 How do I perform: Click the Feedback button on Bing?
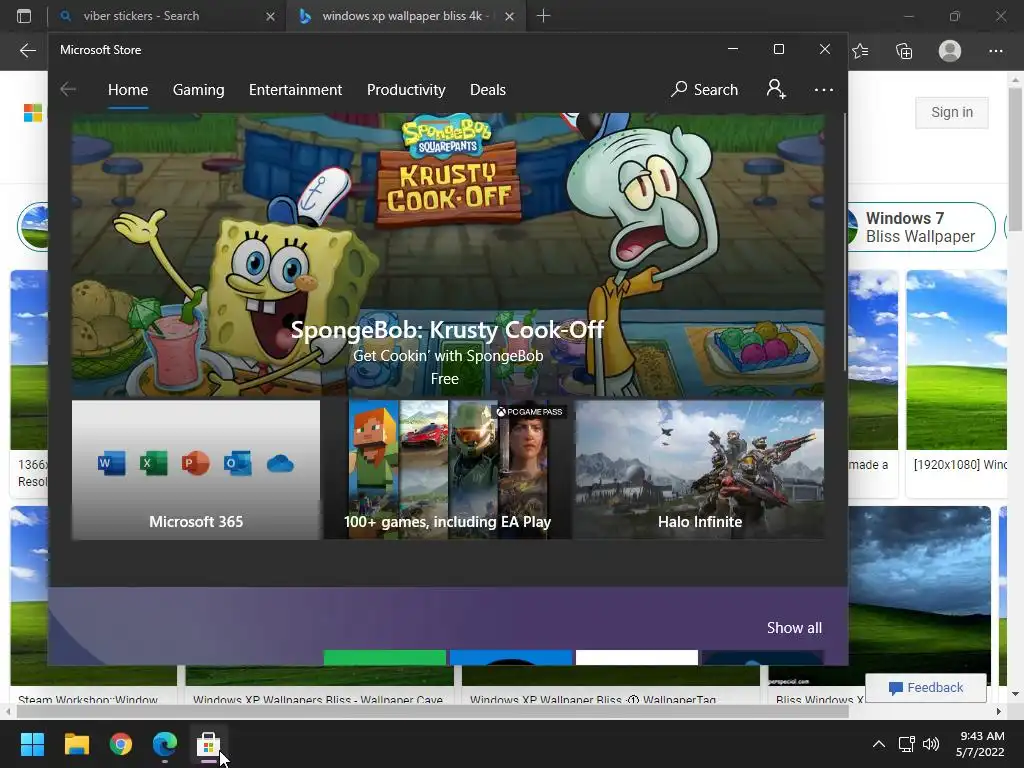pyautogui.click(x=926, y=687)
